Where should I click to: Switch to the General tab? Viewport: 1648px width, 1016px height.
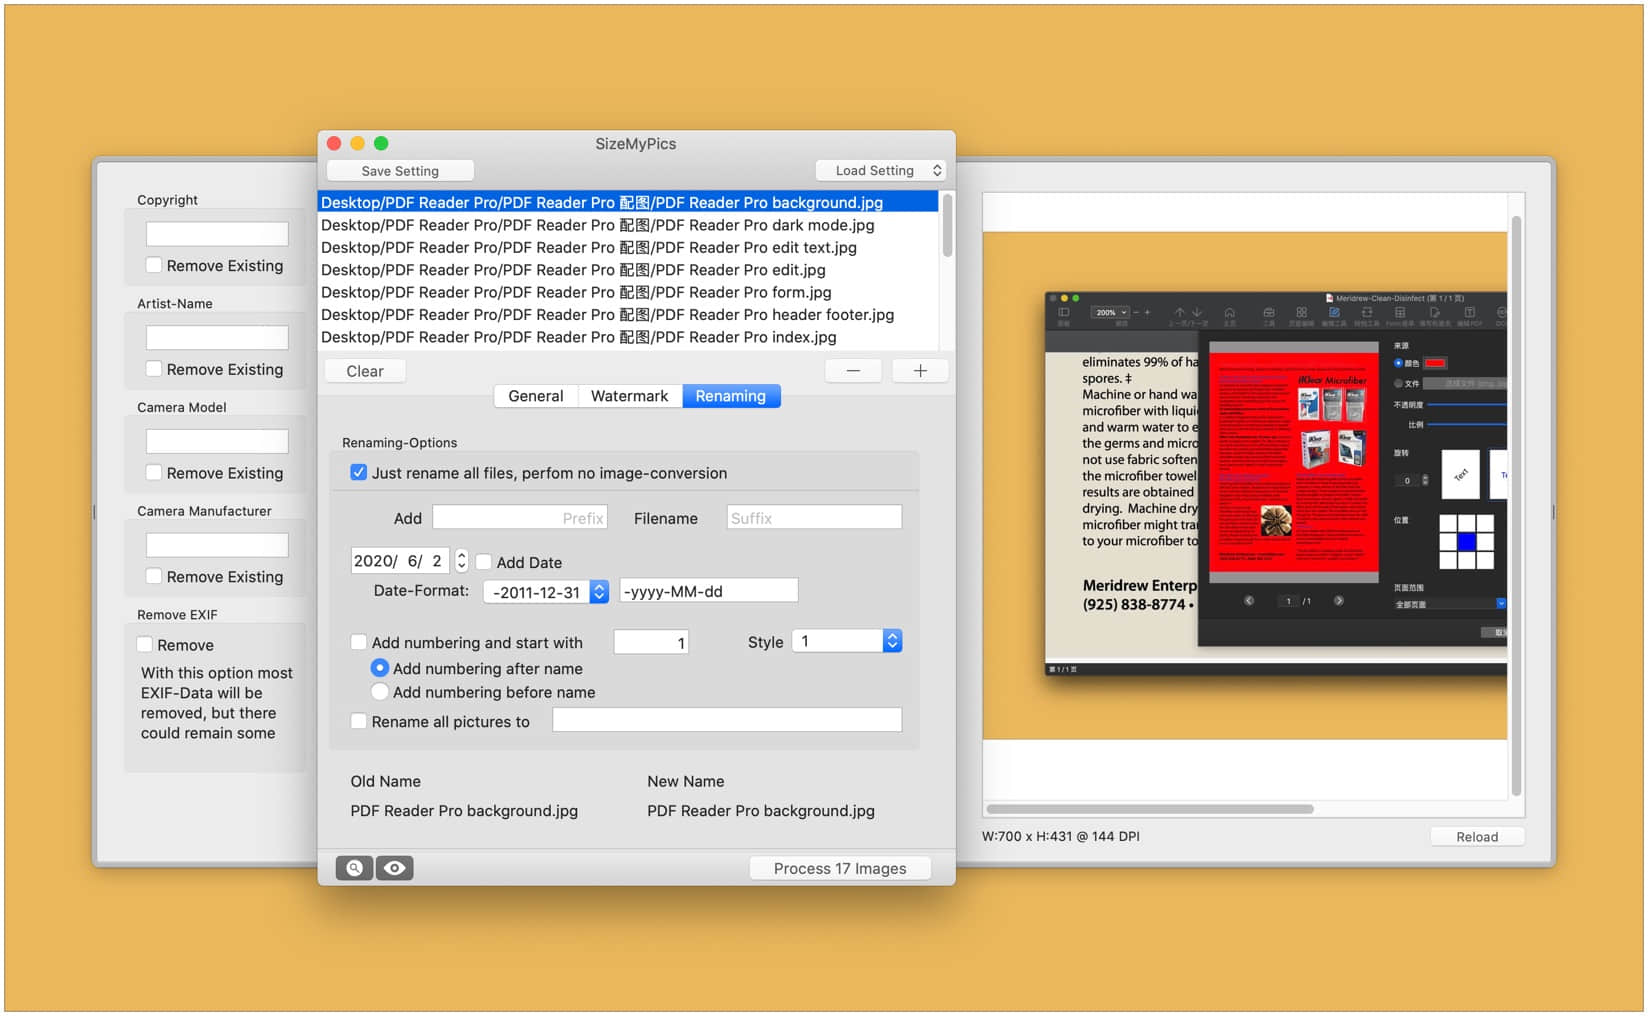[535, 396]
